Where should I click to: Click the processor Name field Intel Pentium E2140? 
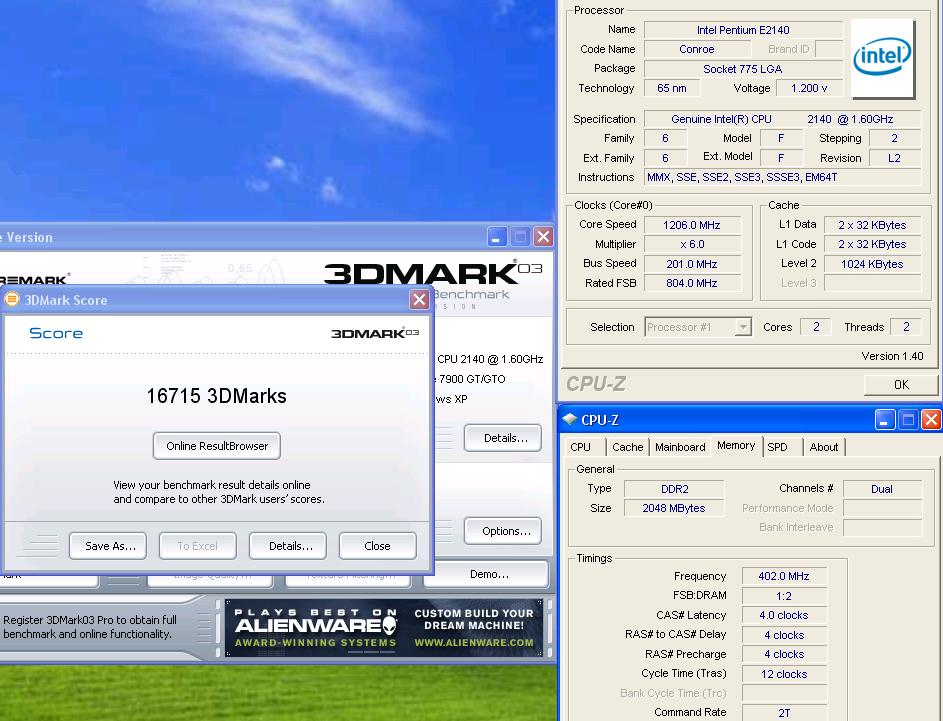(743, 29)
